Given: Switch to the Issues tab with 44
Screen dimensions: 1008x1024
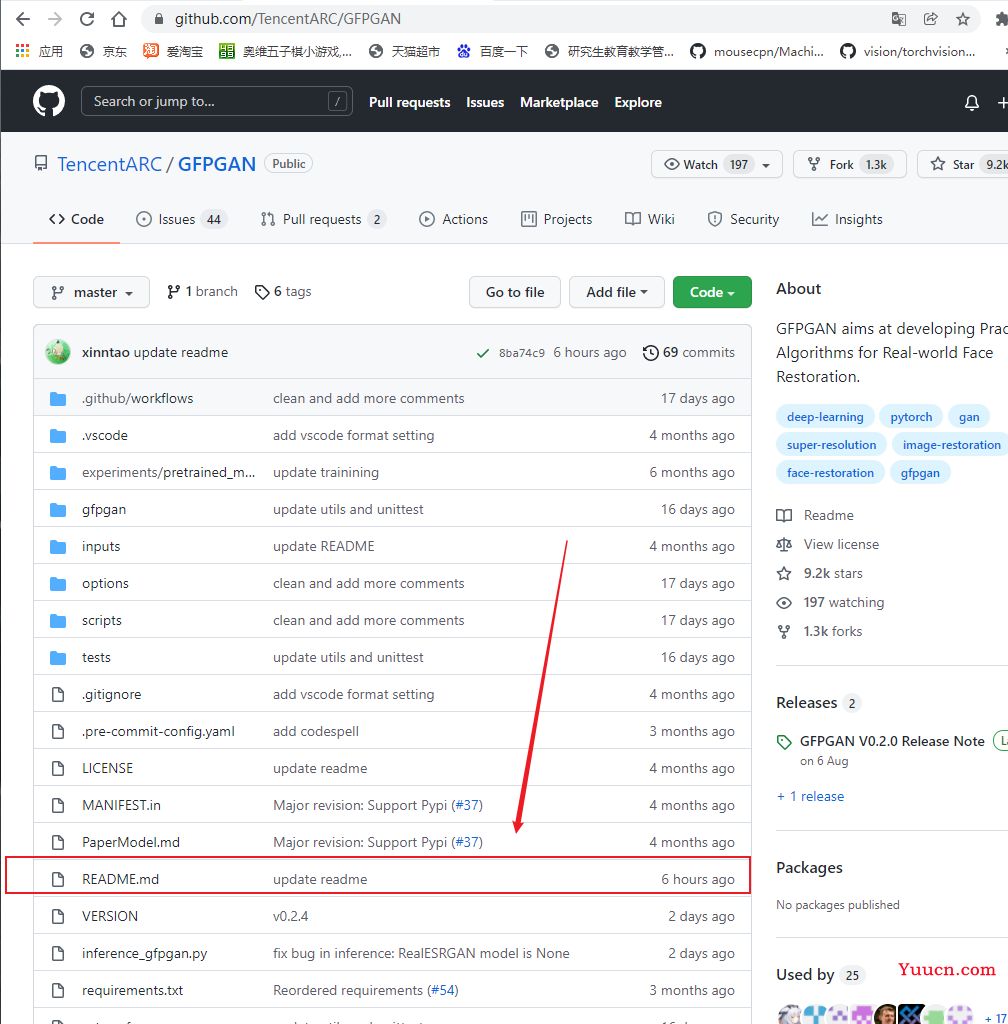Looking at the screenshot, I should [181, 219].
